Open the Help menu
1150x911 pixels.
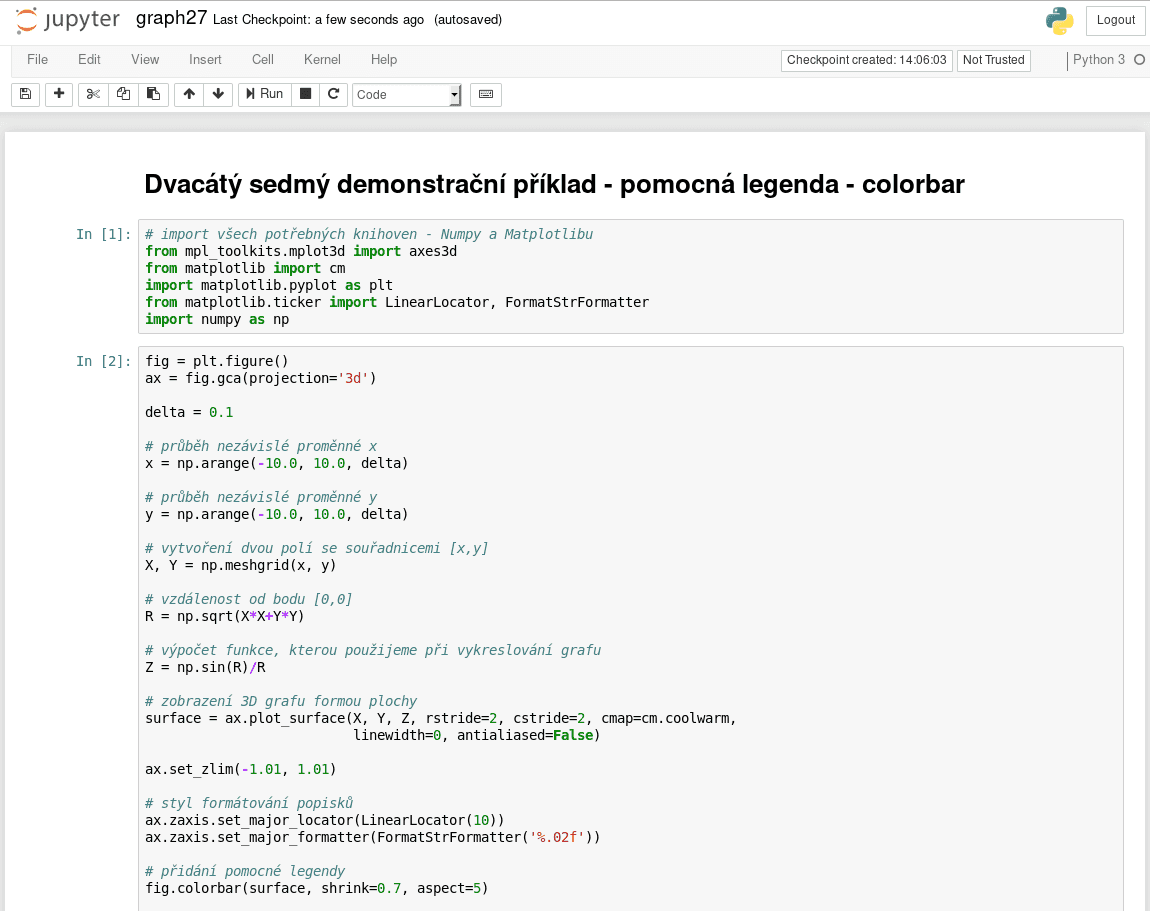(x=384, y=60)
